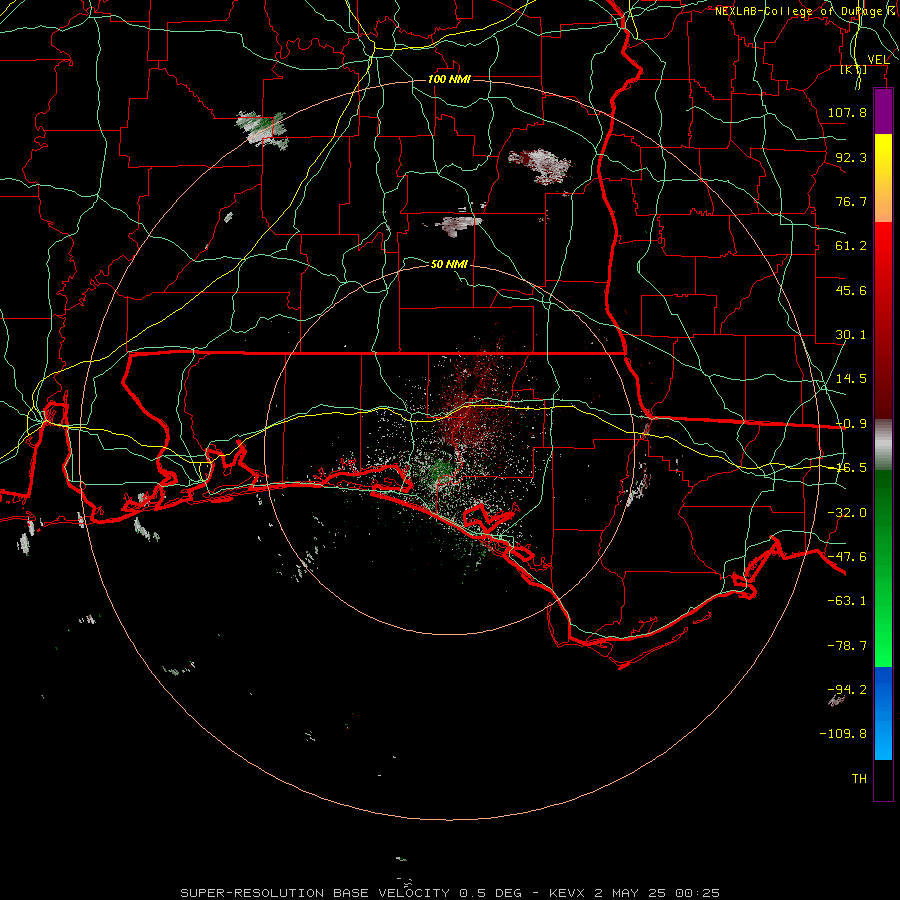Click the -63.1 velocity scale value
Viewport: 900px width, 900px height.
tap(847, 601)
